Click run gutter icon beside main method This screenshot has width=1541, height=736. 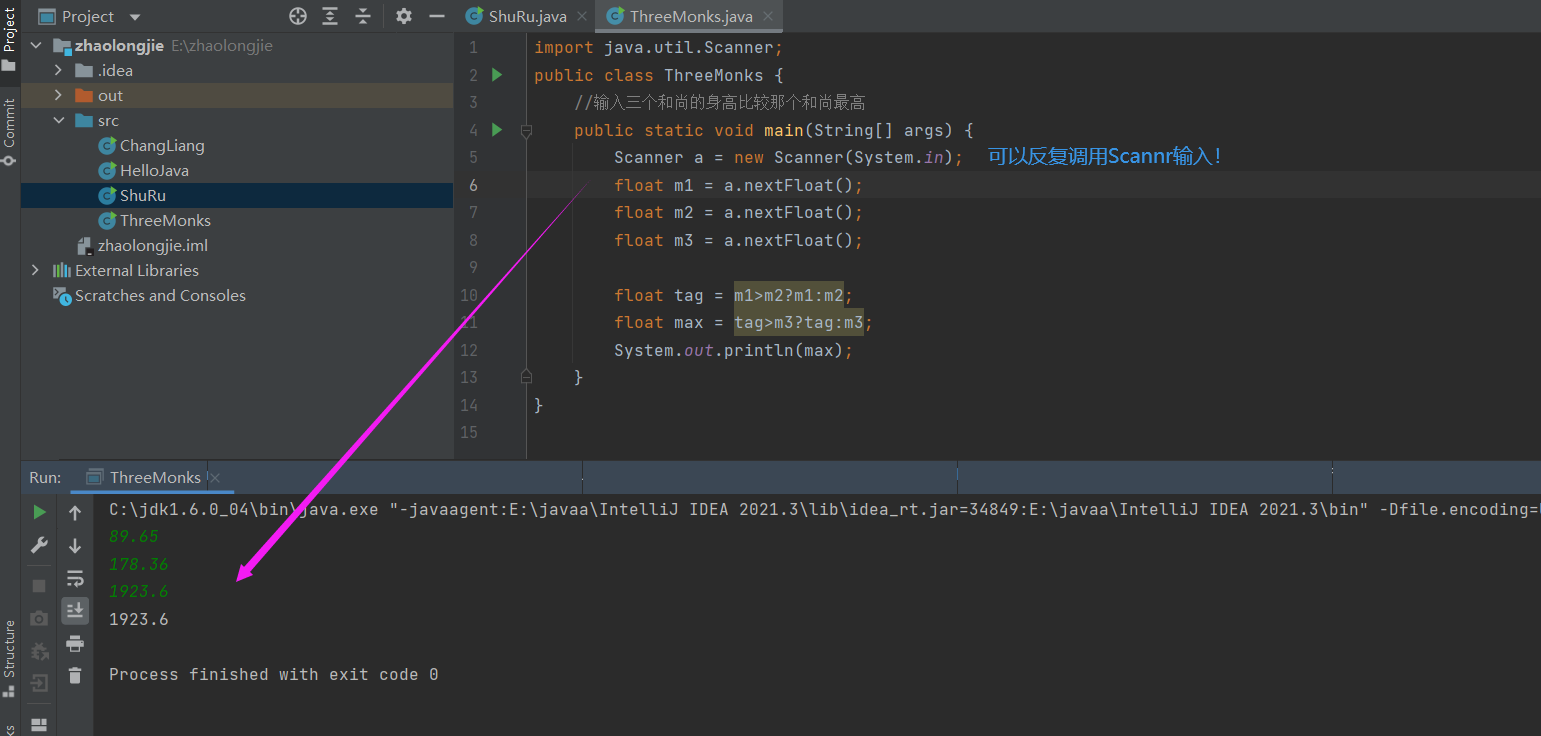point(497,130)
